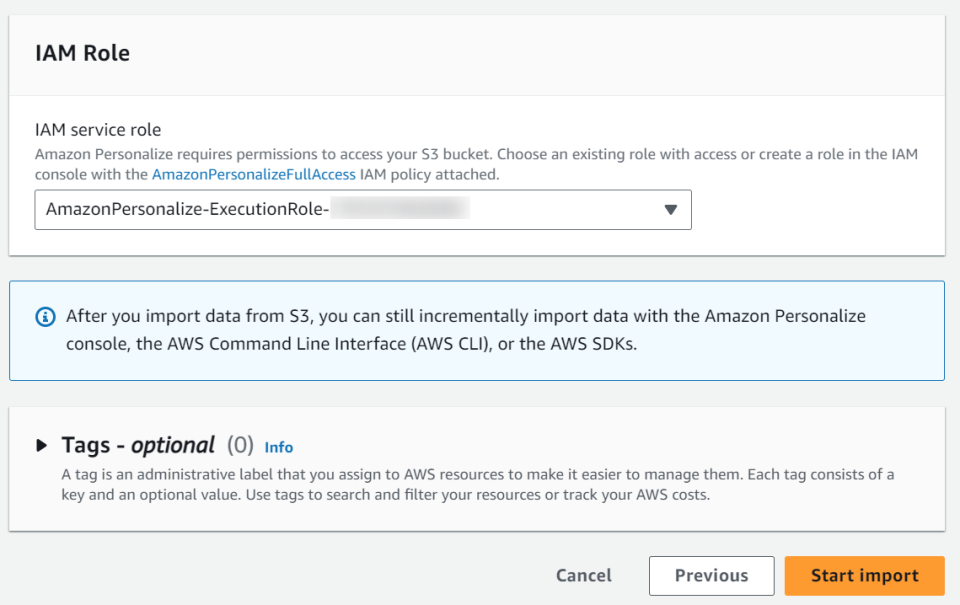Select the AmazonPersonalize-ExecutionRole combo box
The height and width of the screenshot is (605, 960).
coord(363,210)
